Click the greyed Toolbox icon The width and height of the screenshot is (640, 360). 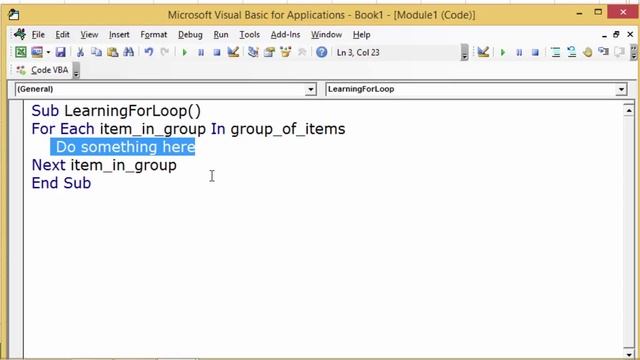click(302, 52)
